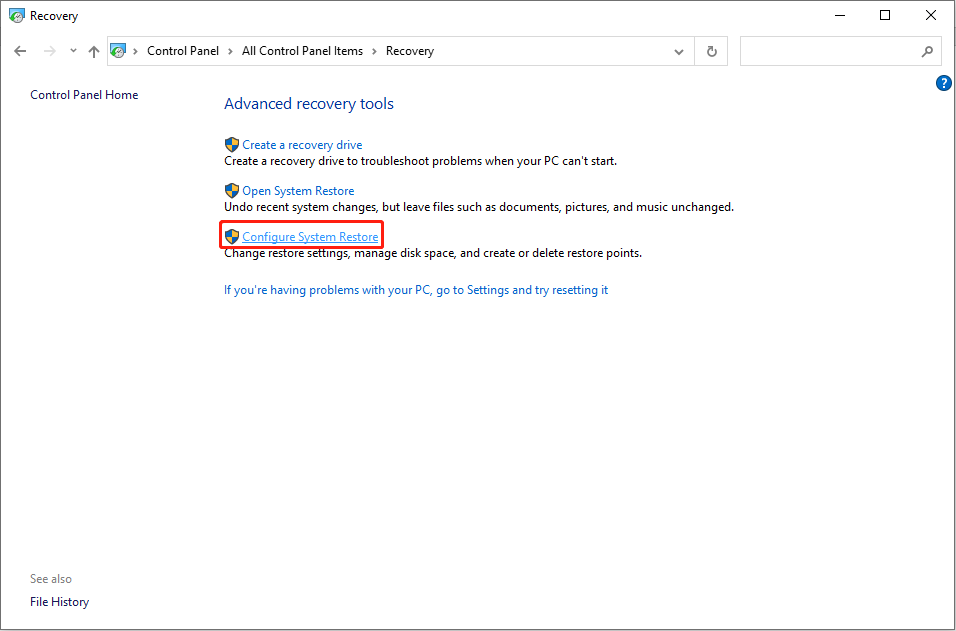Expand the chevron after All Control Panel Items
The height and width of the screenshot is (631, 956).
[x=375, y=51]
